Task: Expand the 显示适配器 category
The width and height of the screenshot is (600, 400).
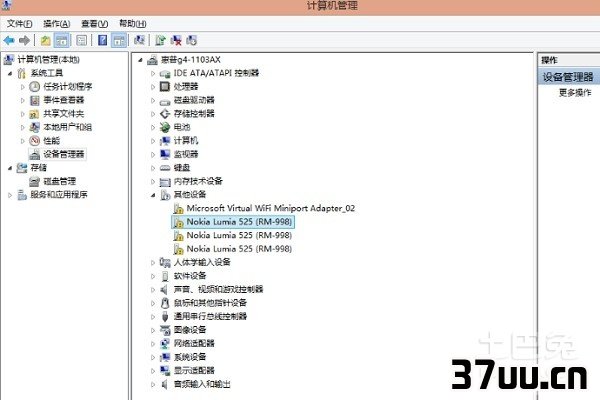Action: 153,371
